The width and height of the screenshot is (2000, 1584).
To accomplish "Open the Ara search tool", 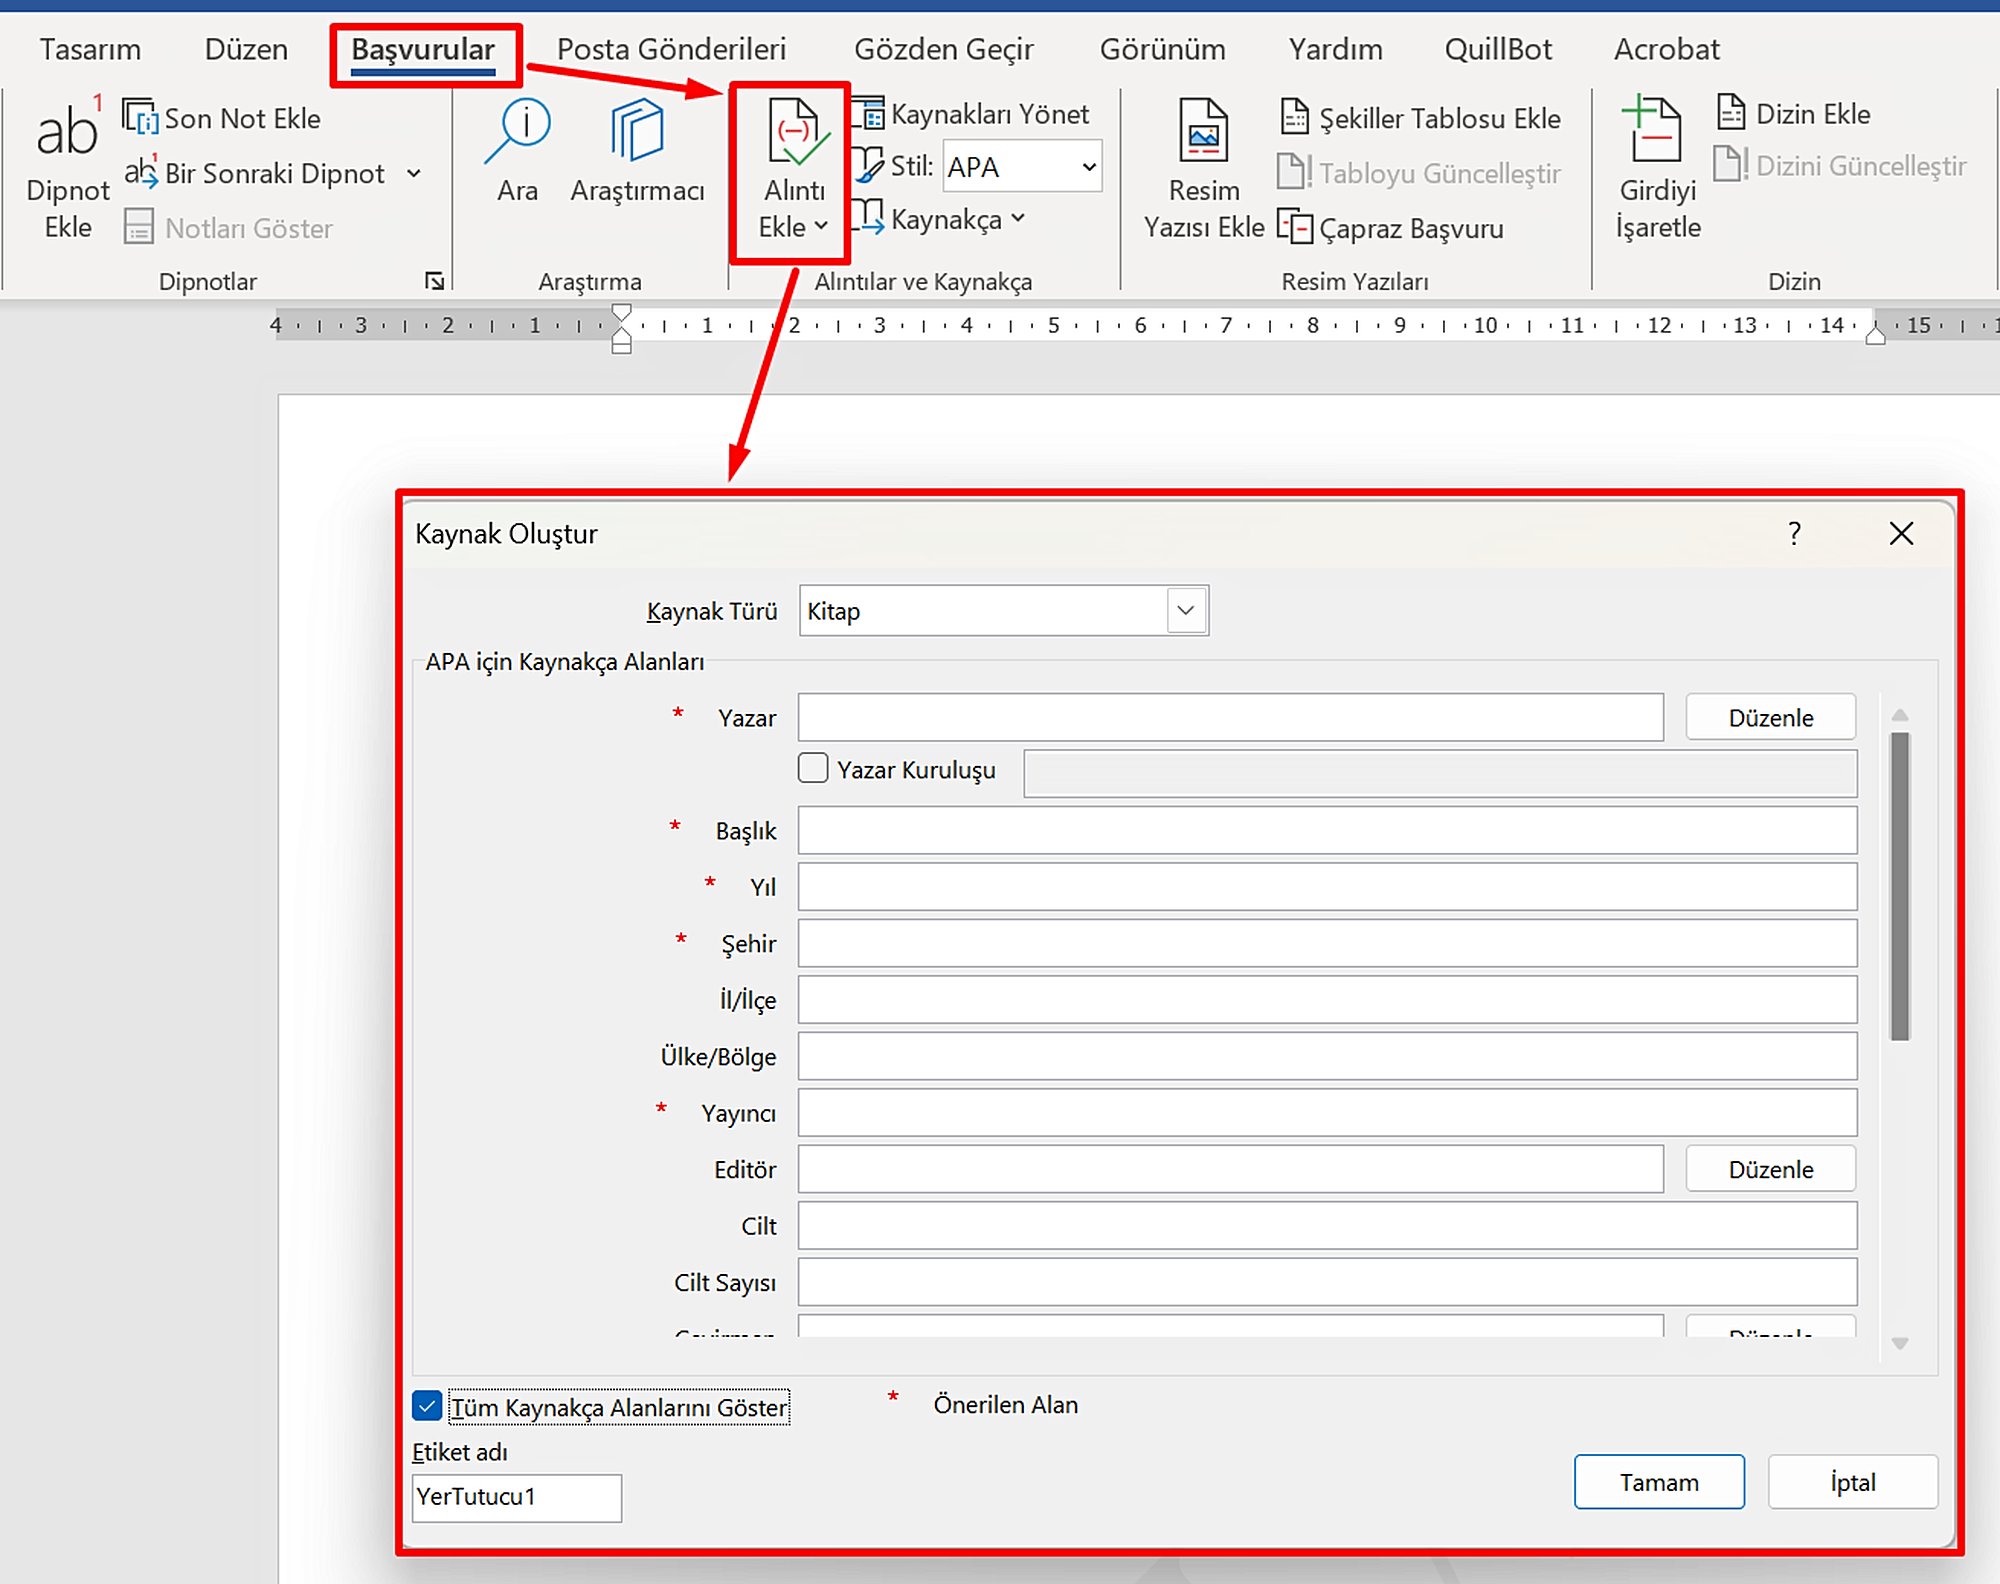I will tap(518, 130).
